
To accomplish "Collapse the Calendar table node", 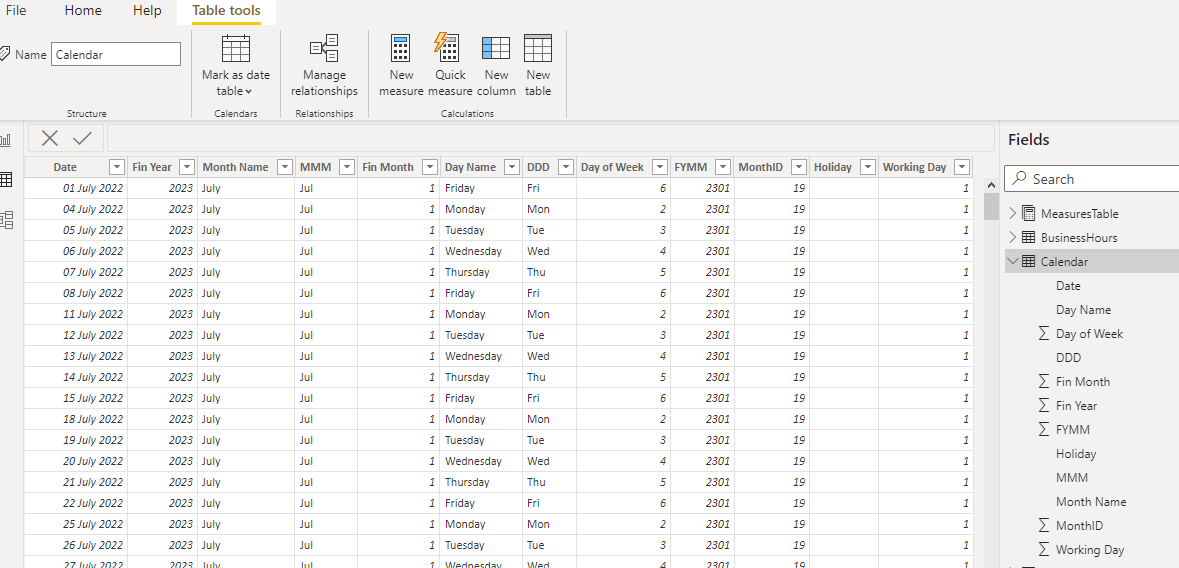I will 1012,262.
